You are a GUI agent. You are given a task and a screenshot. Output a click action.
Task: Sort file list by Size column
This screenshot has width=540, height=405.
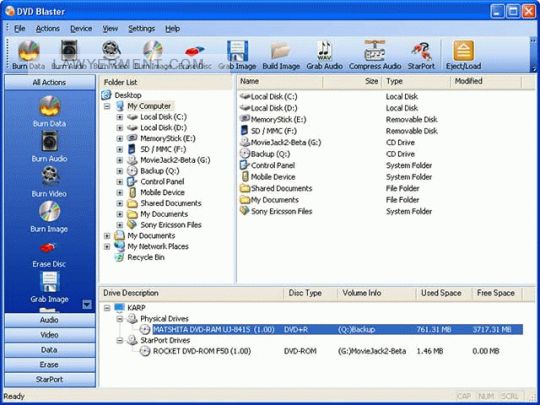(352, 82)
